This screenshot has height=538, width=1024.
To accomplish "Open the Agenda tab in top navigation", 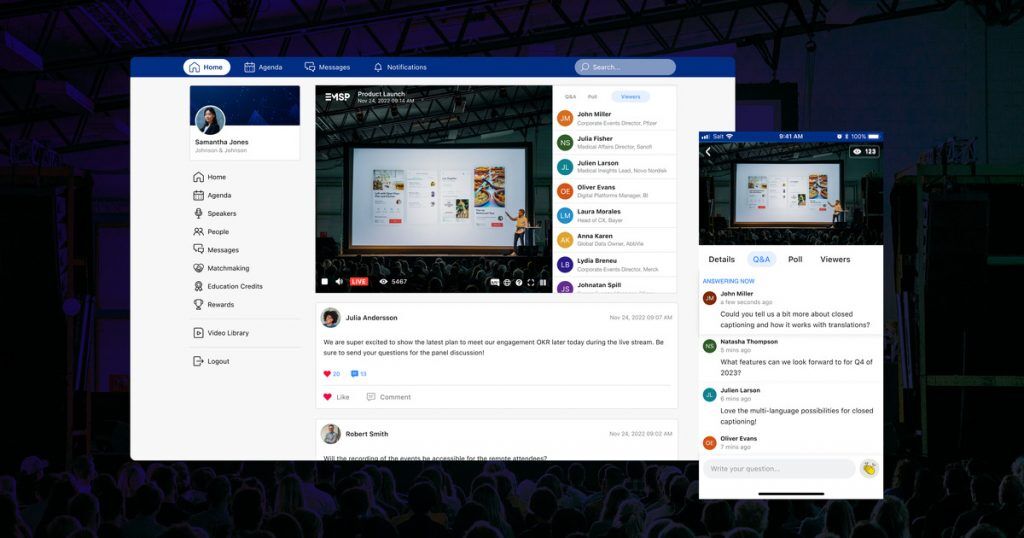I will pyautogui.click(x=263, y=67).
